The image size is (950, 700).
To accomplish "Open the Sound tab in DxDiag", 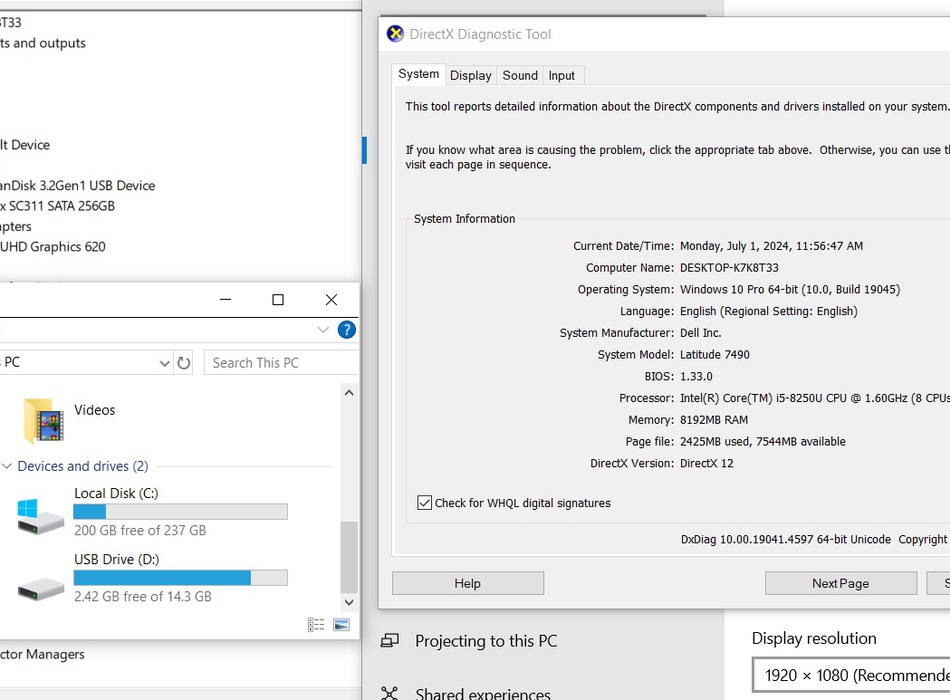I will click(520, 75).
